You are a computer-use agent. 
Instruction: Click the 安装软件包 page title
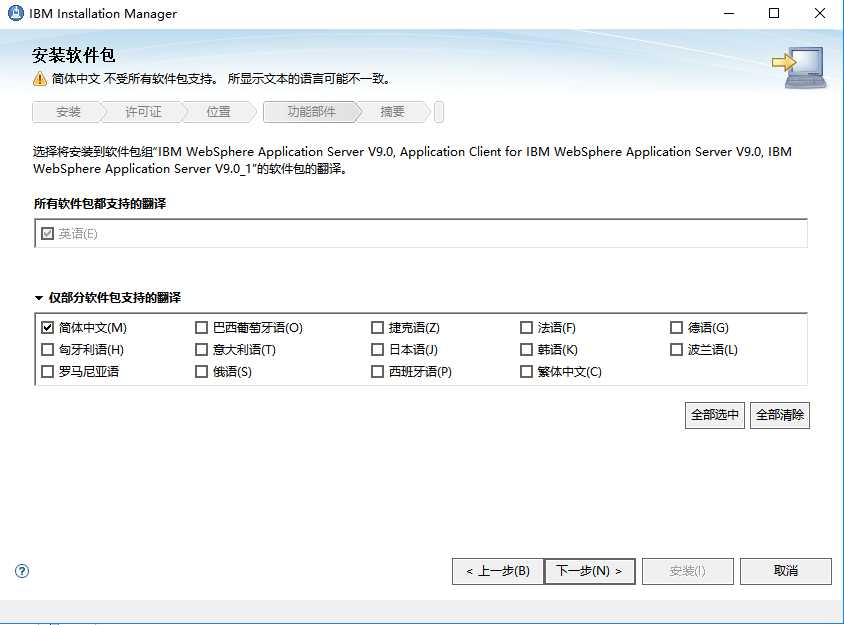[73, 55]
